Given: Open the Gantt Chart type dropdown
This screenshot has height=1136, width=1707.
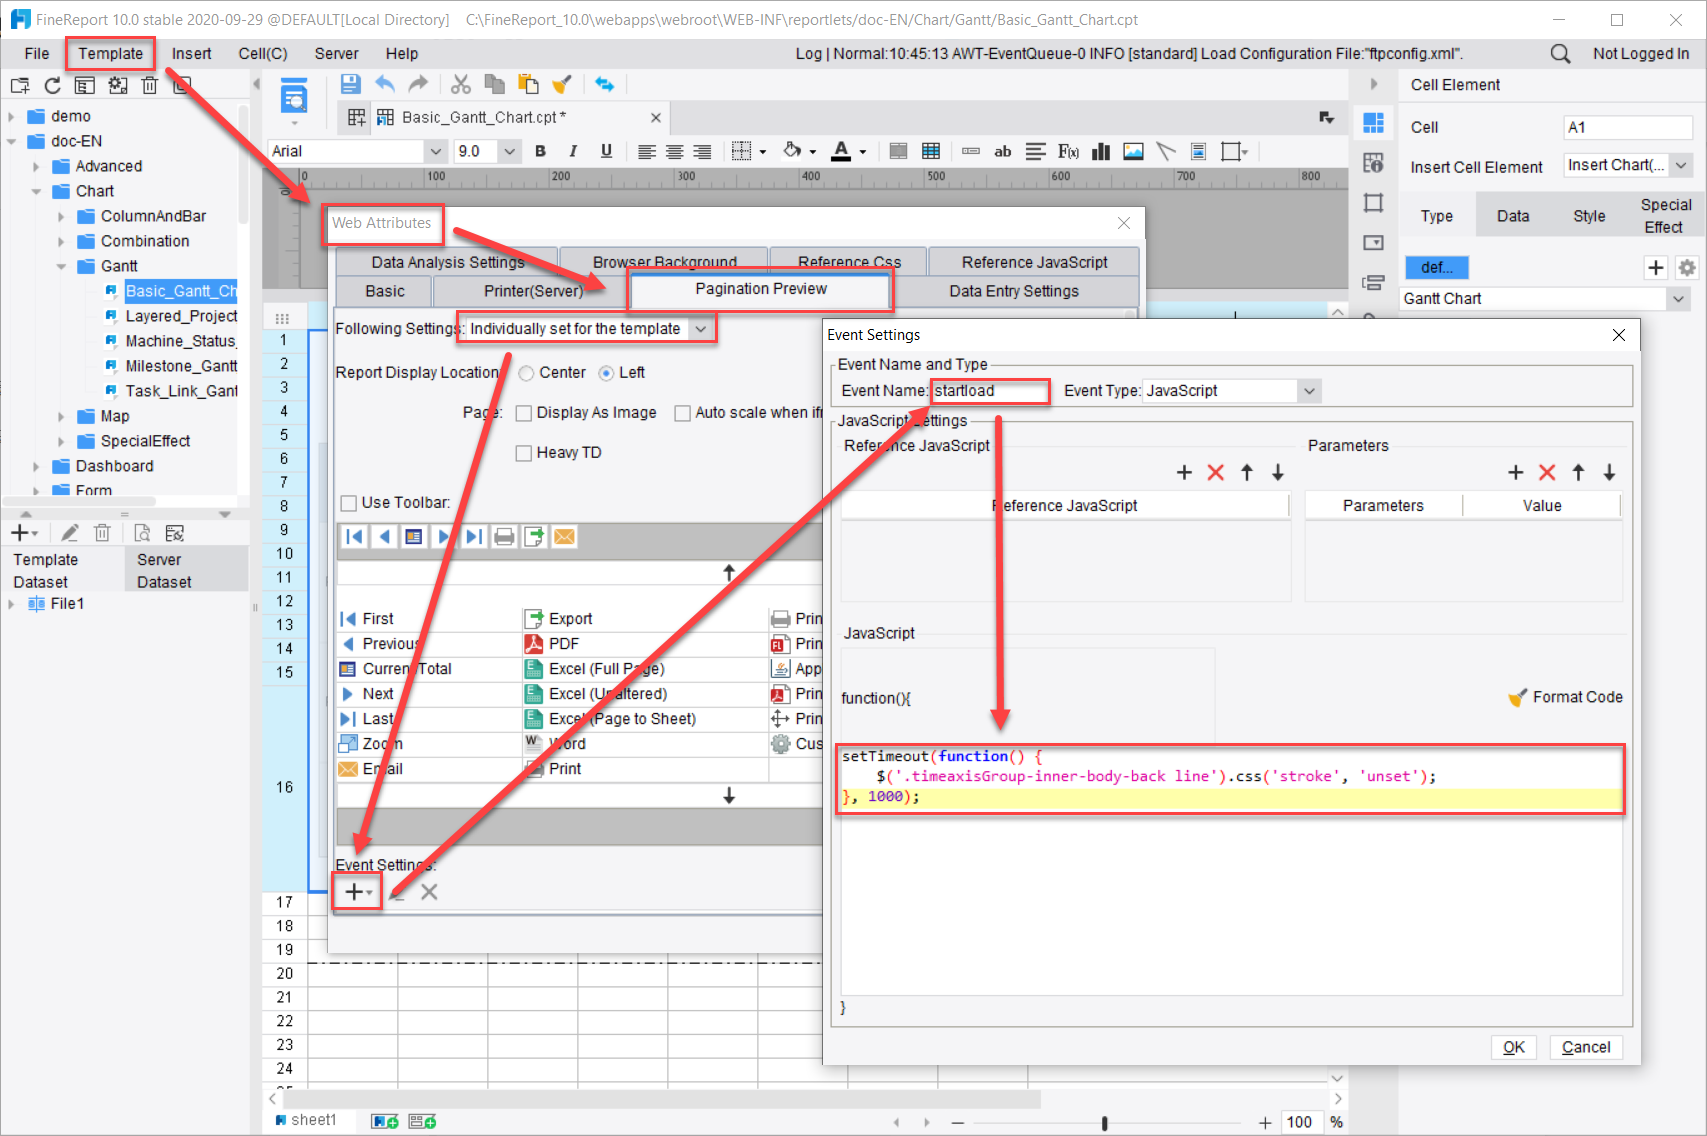Looking at the screenshot, I should point(1677,298).
